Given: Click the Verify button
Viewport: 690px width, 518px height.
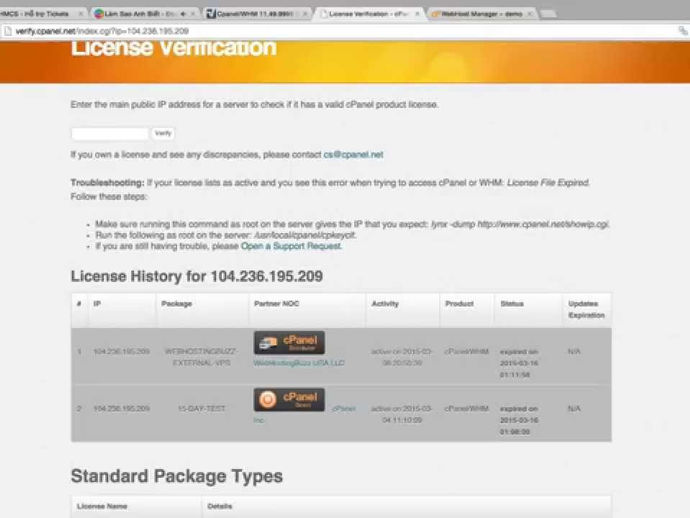Looking at the screenshot, I should 163,133.
